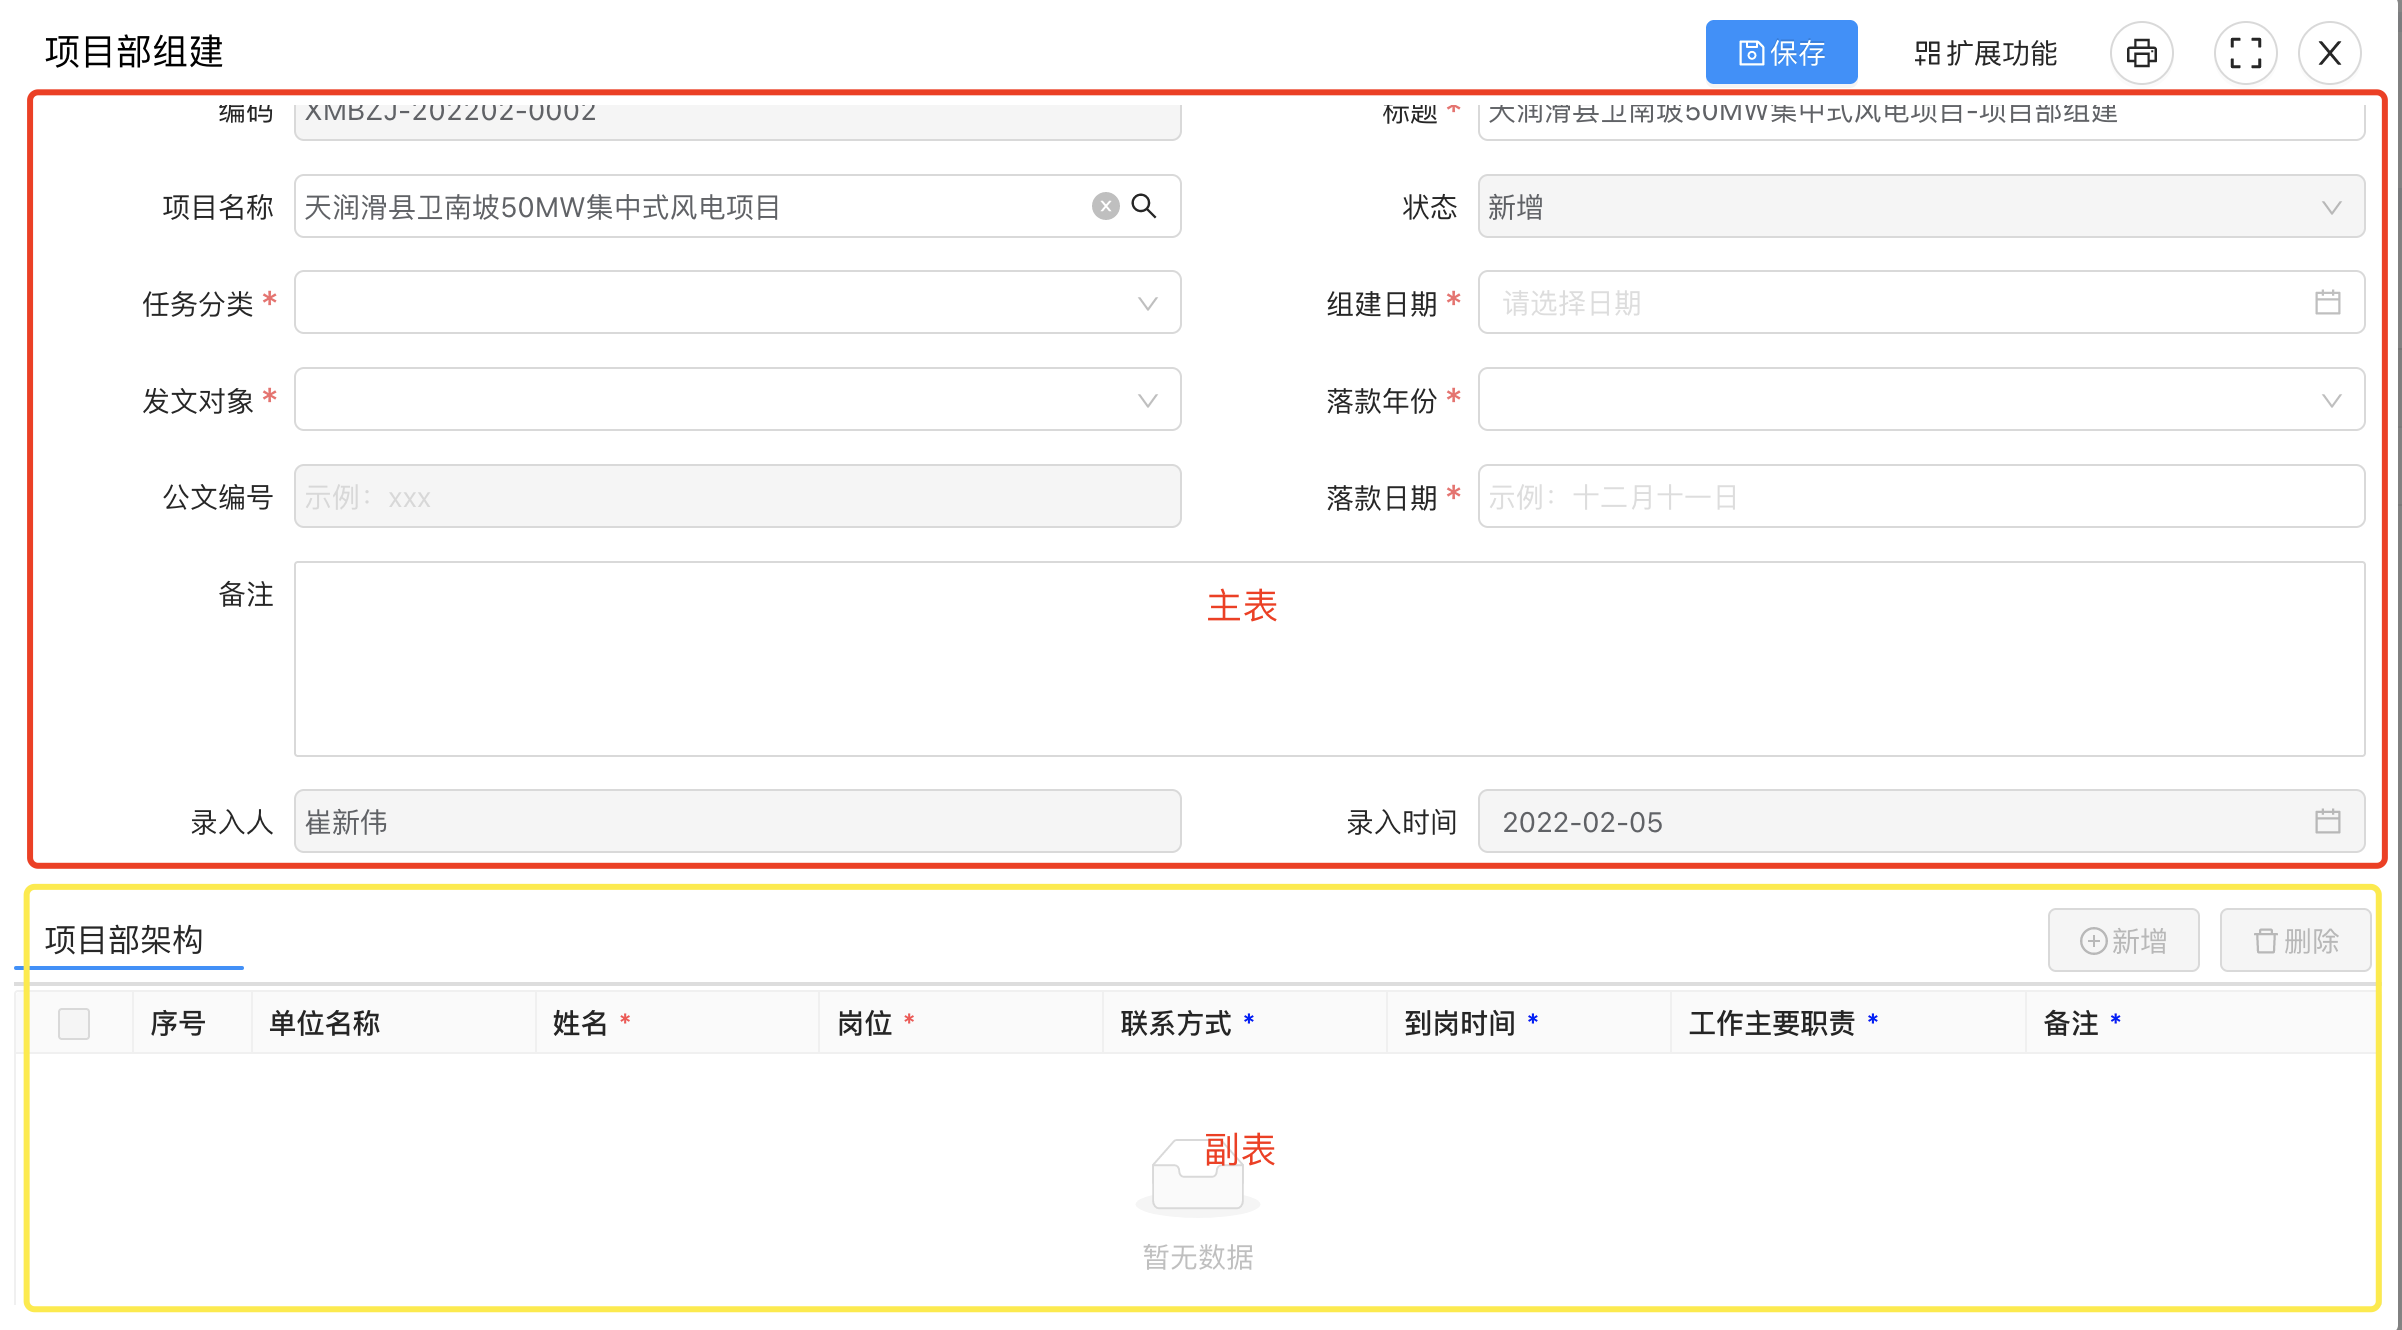2402x1330 pixels.
Task: Expand the 任务分类 dropdown
Action: pos(737,302)
